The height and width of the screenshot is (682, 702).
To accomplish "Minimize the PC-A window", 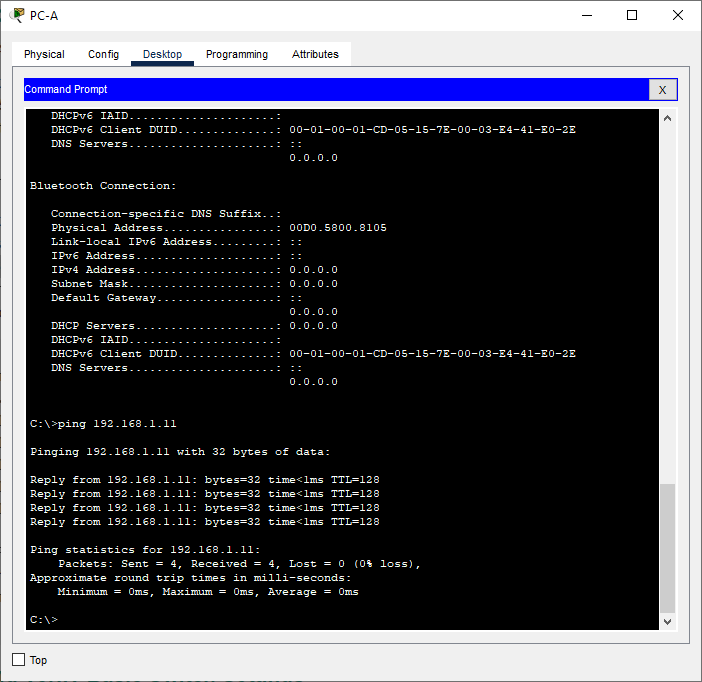I will pos(587,15).
